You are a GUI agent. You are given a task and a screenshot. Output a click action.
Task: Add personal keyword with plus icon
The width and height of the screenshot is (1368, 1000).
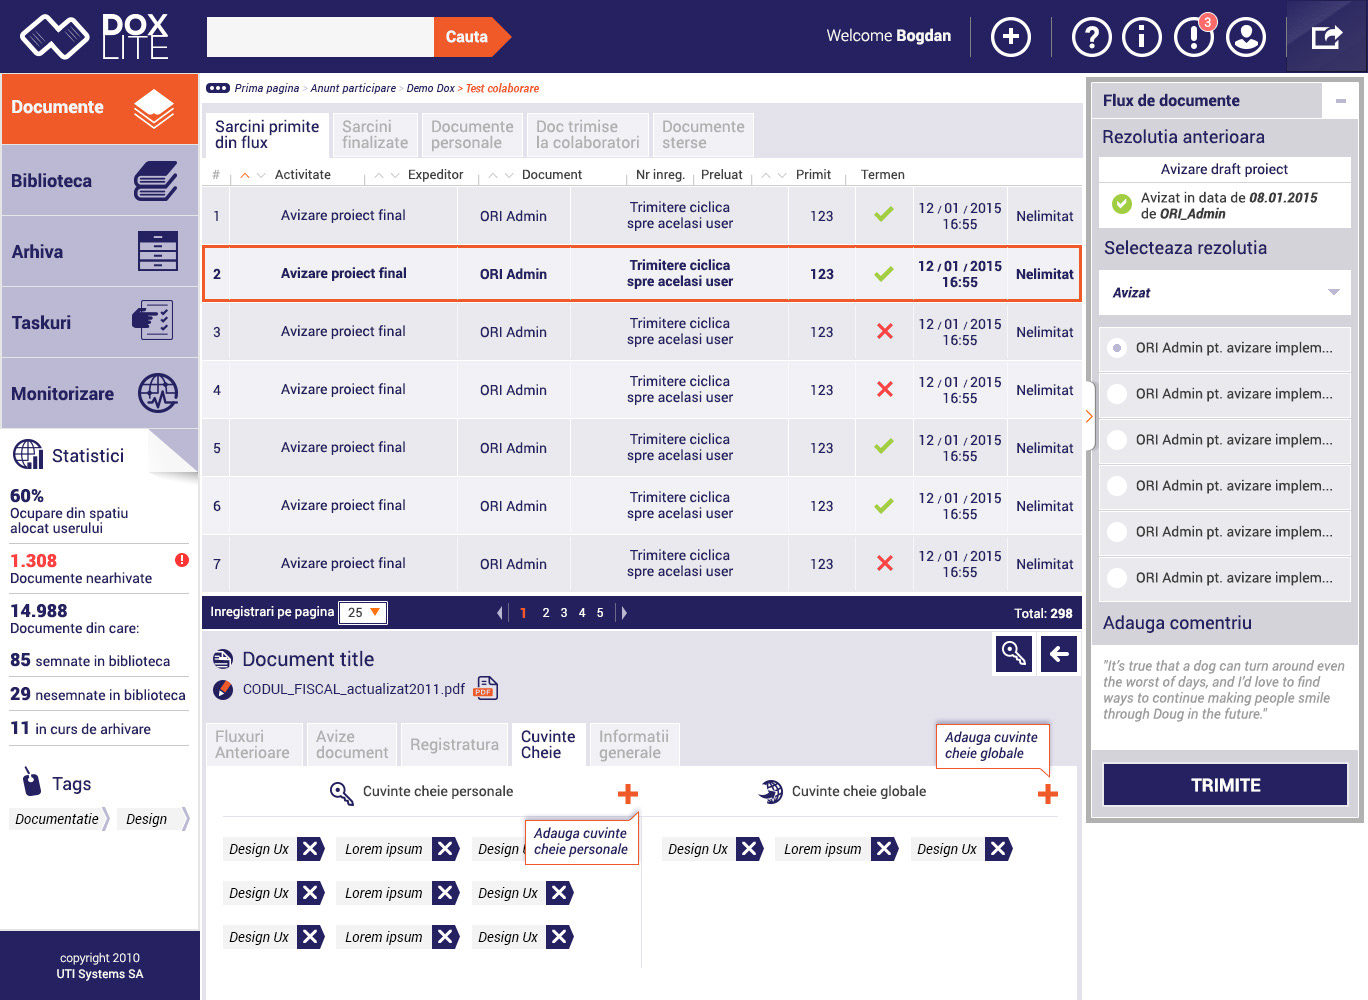coord(628,794)
